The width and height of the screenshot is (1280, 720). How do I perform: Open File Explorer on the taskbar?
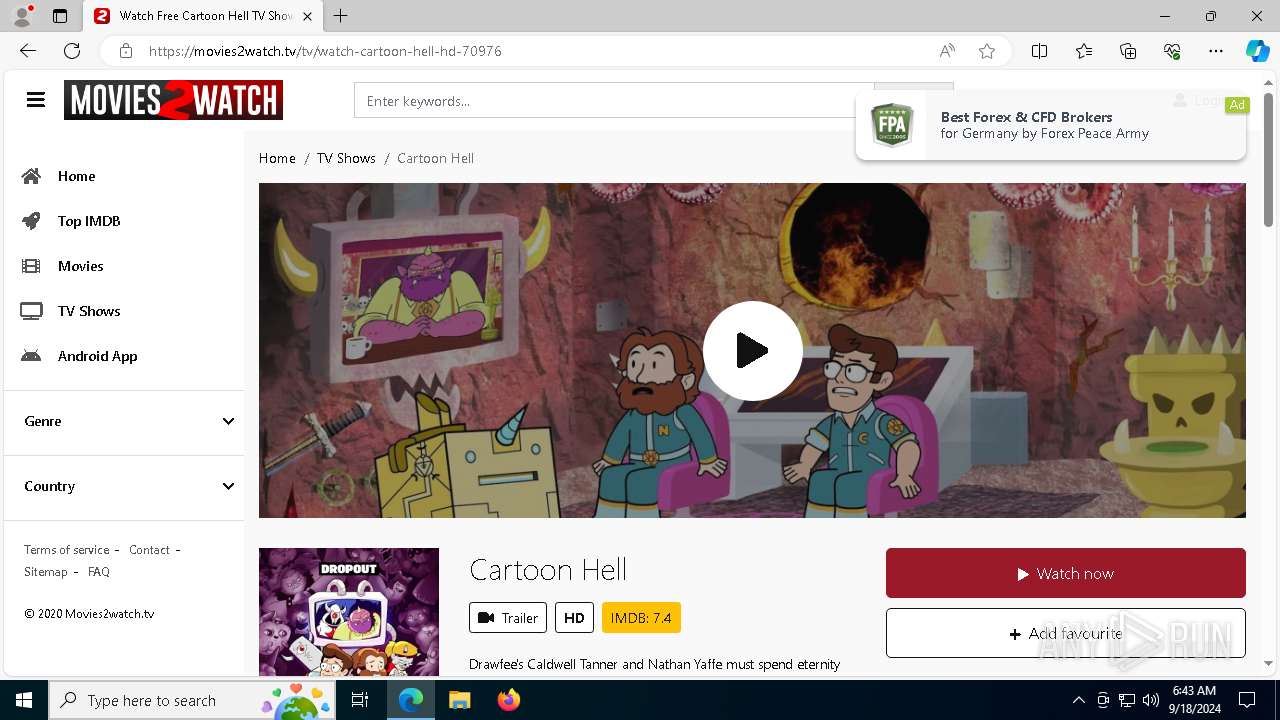[x=459, y=700]
